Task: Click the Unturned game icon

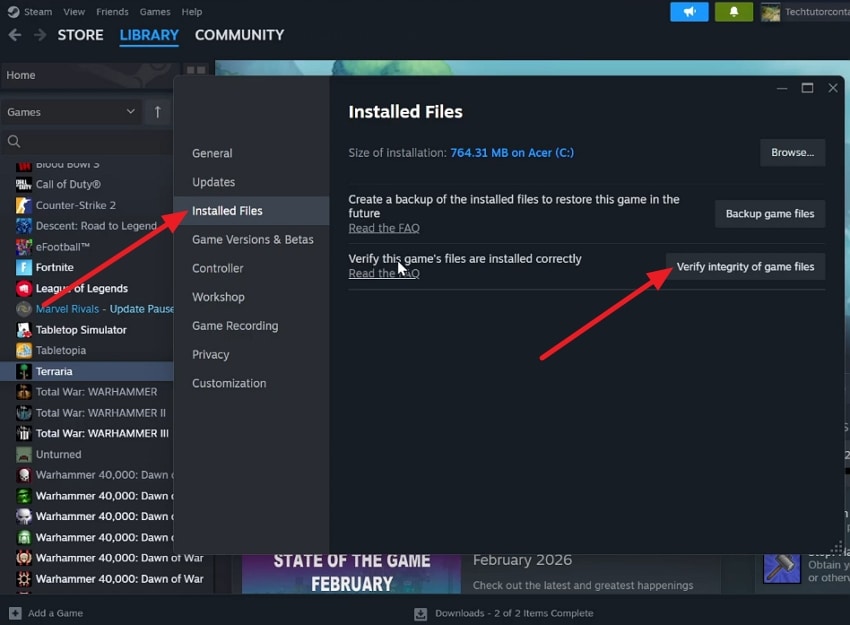Action: click(23, 454)
